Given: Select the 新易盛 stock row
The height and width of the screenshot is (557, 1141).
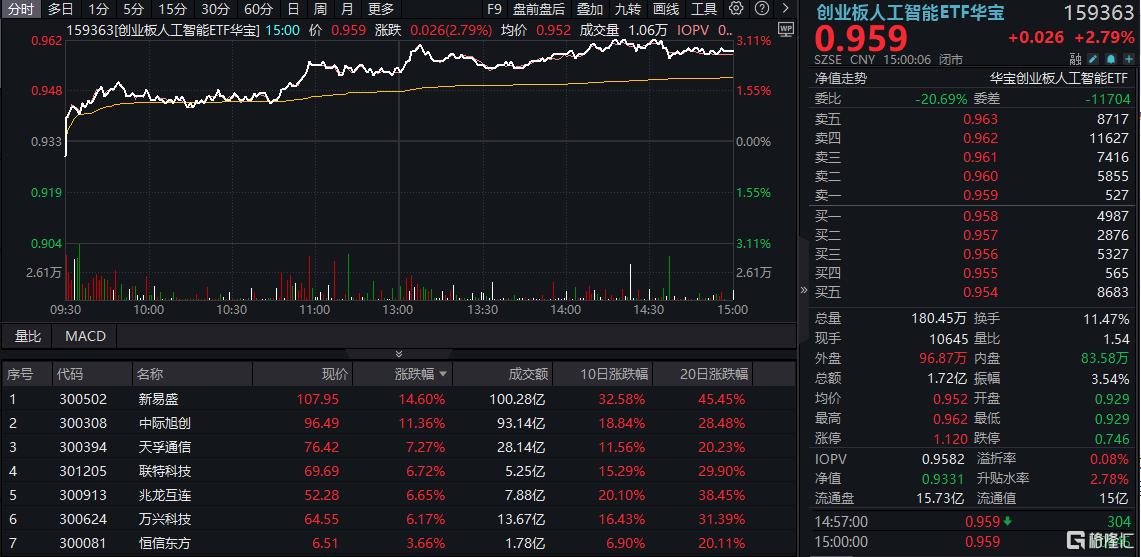Looking at the screenshot, I should (399, 399).
